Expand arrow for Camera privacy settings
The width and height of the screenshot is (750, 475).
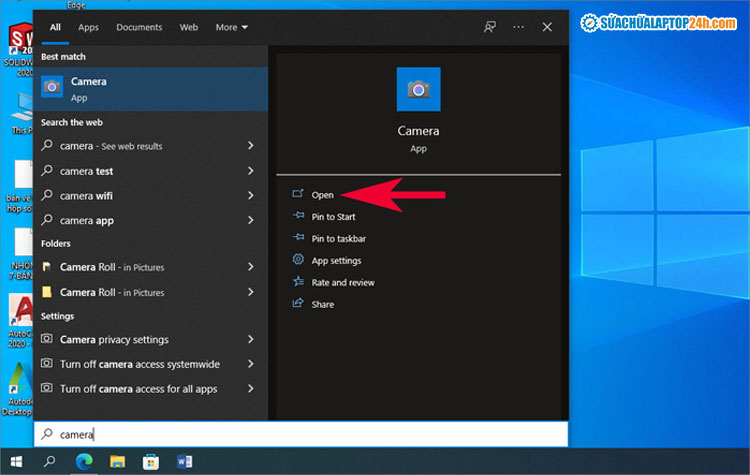(250, 340)
